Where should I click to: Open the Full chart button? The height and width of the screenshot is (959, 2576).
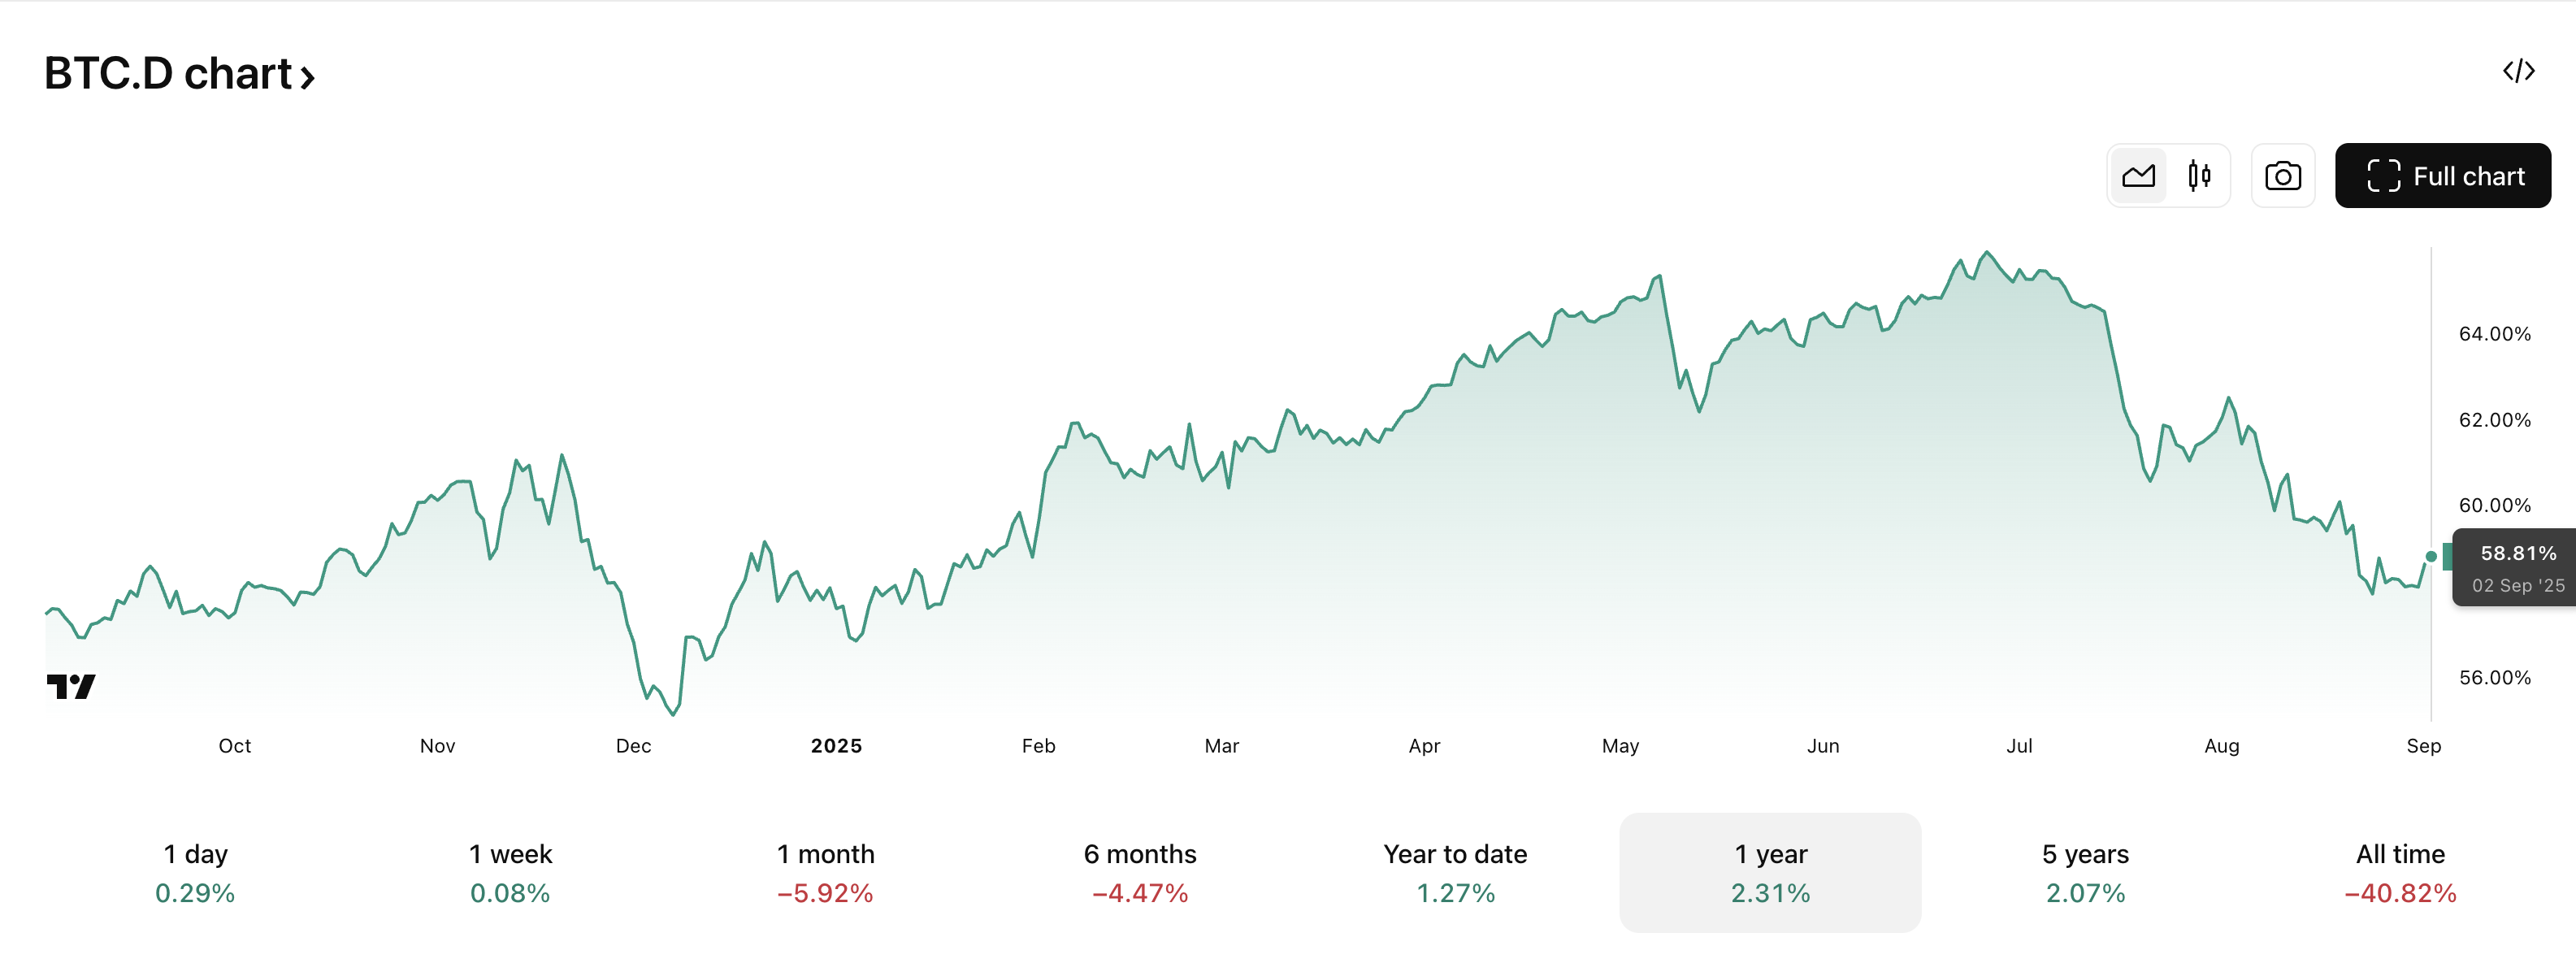(2442, 176)
